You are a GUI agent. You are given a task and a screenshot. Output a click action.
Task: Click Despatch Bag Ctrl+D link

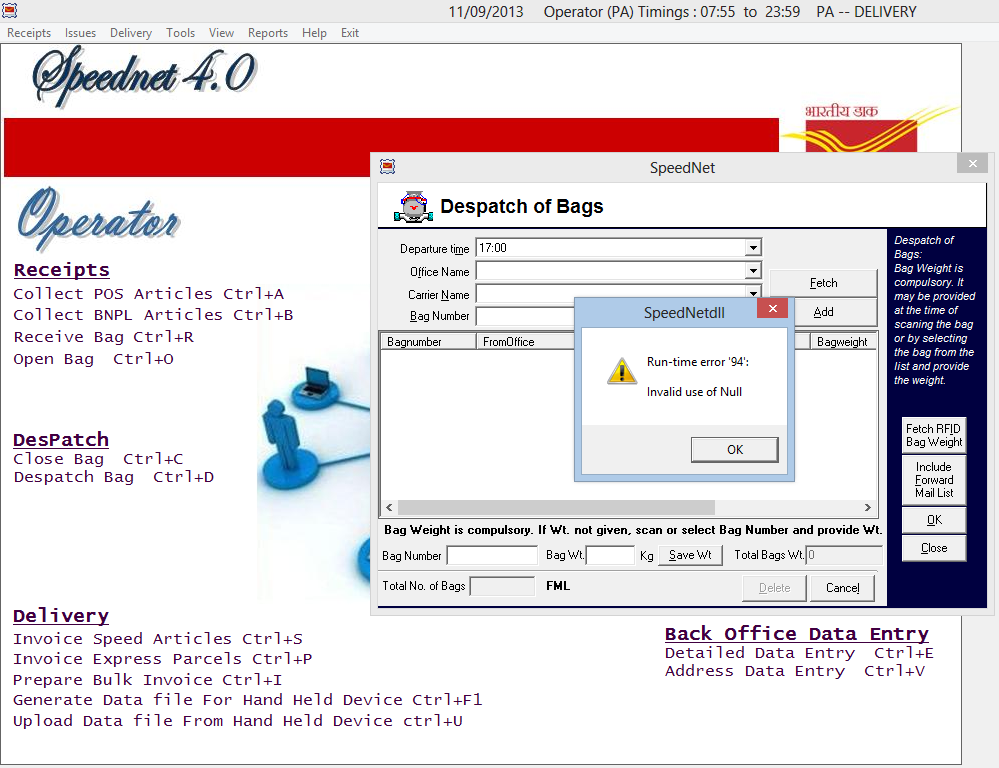pyautogui.click(x=113, y=477)
